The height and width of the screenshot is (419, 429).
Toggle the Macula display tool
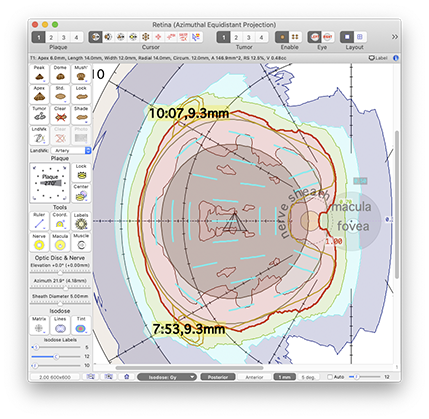point(60,242)
